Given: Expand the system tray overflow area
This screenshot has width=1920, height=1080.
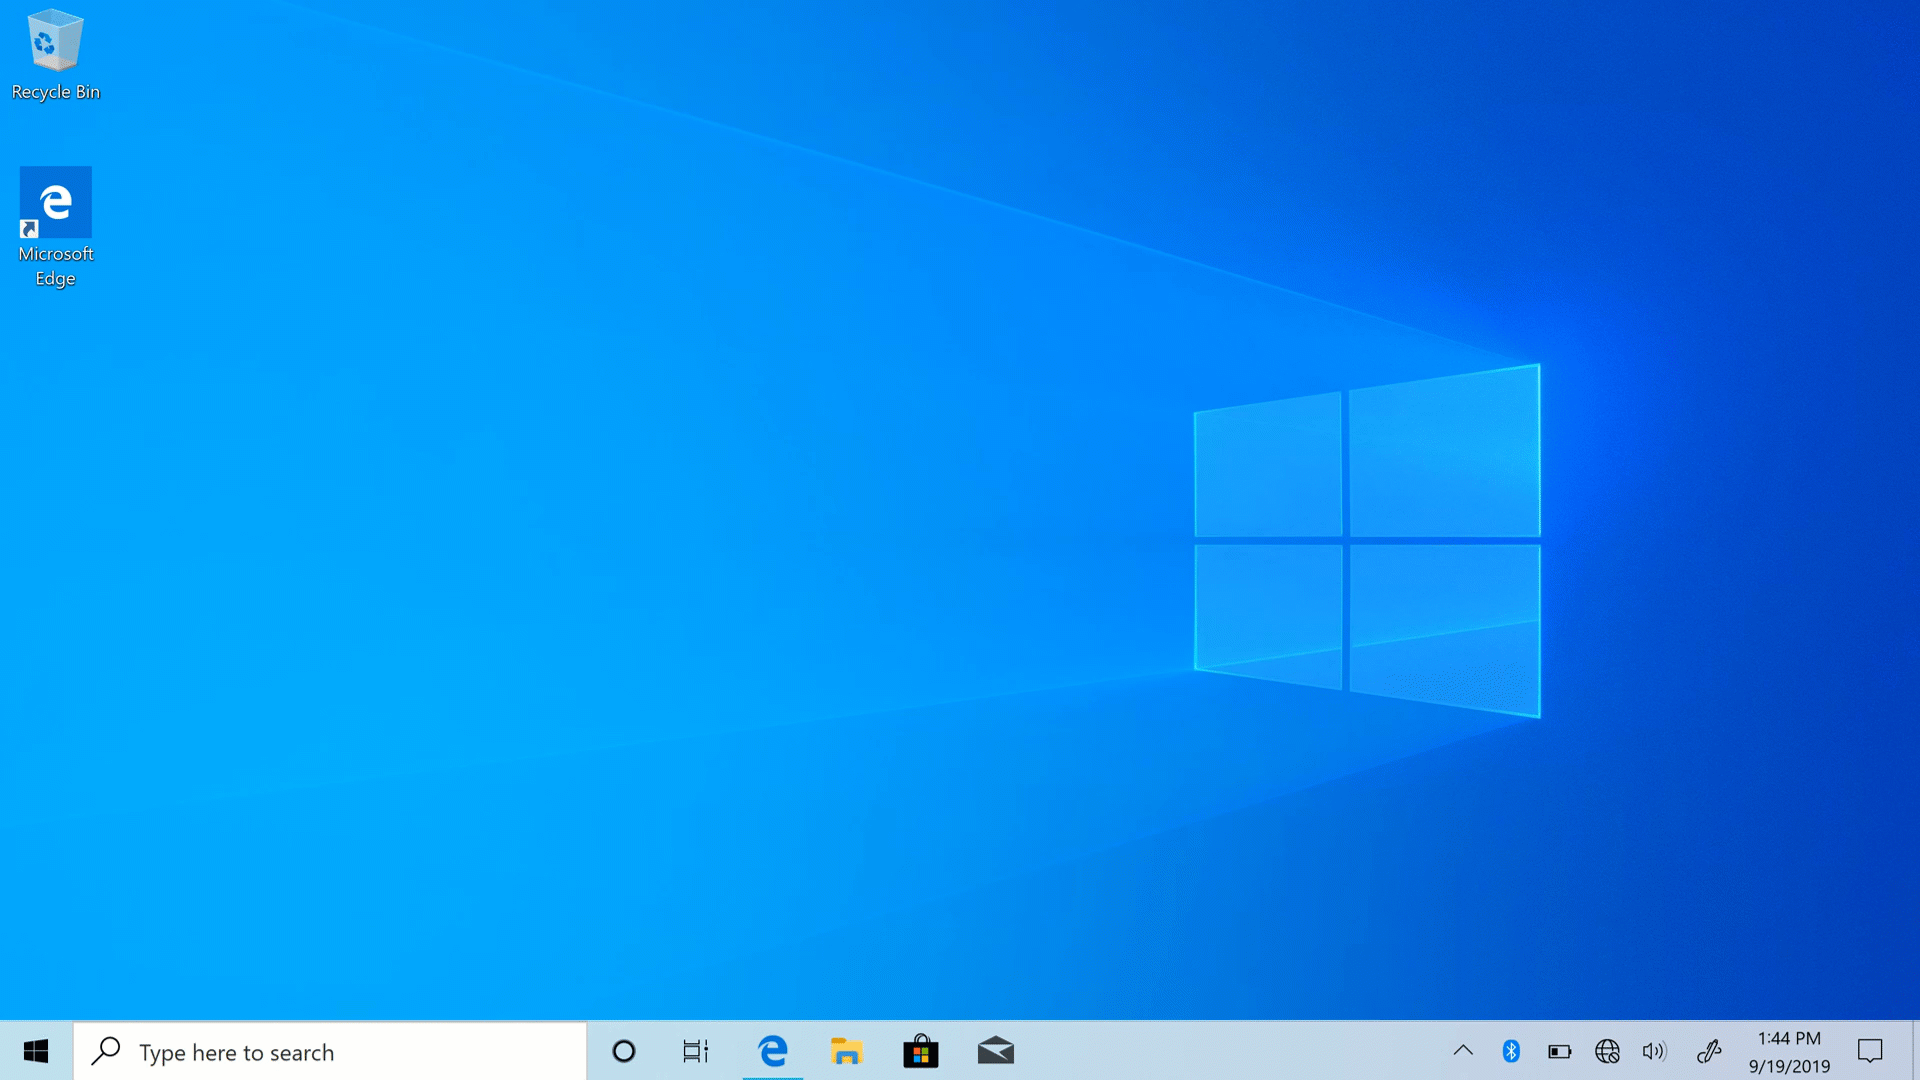Looking at the screenshot, I should [x=1464, y=1051].
